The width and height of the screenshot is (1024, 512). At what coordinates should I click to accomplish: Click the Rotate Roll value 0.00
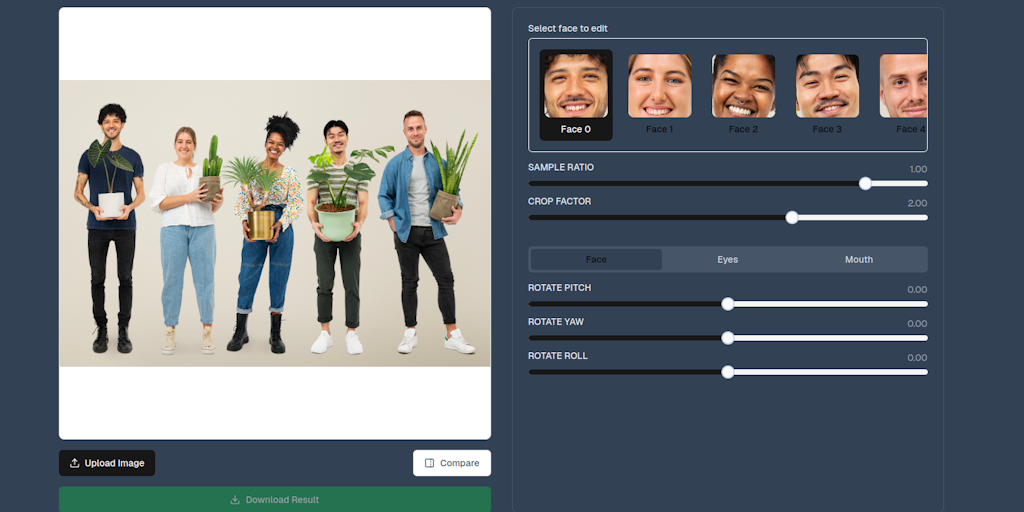[918, 357]
